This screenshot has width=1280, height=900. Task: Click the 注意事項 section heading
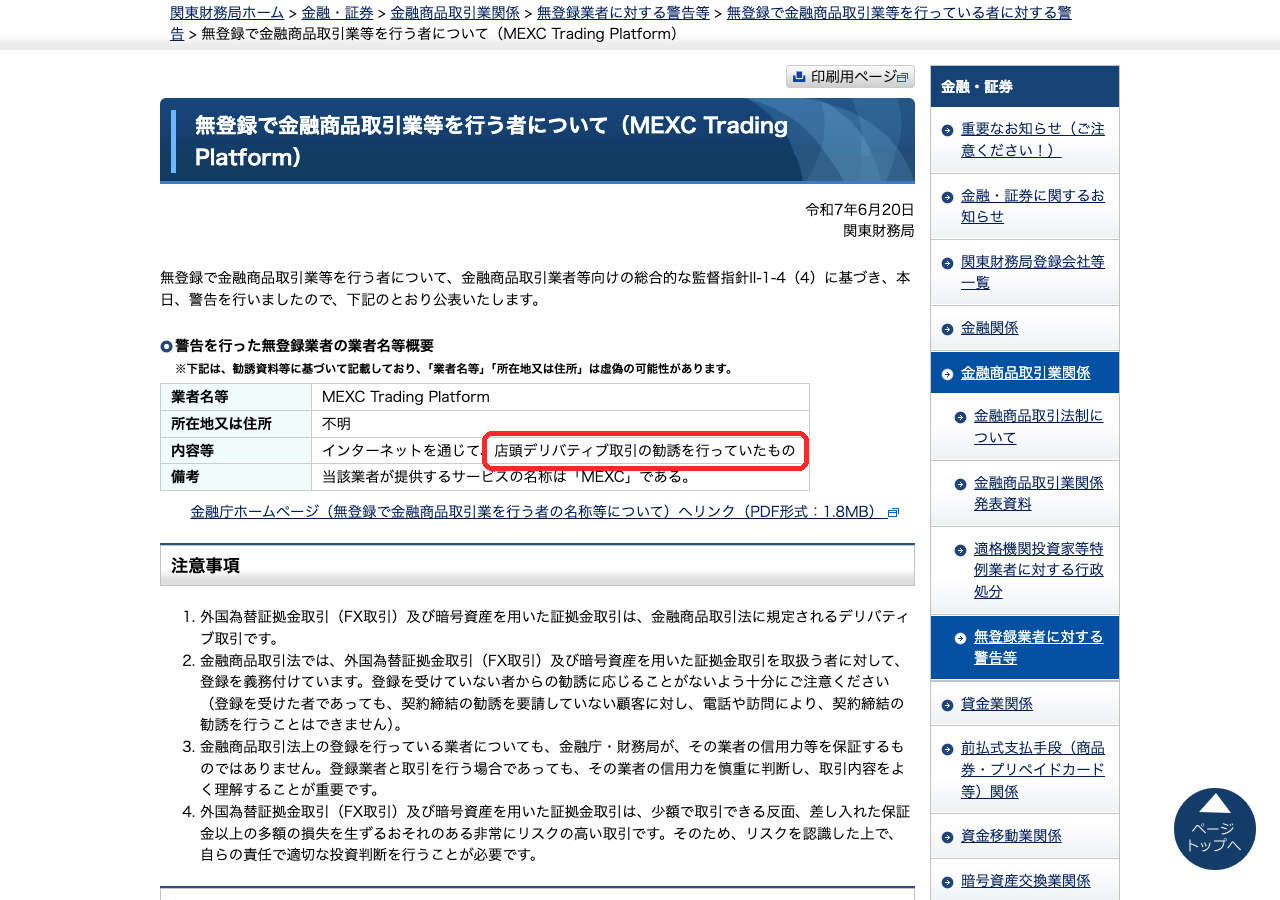pos(537,565)
